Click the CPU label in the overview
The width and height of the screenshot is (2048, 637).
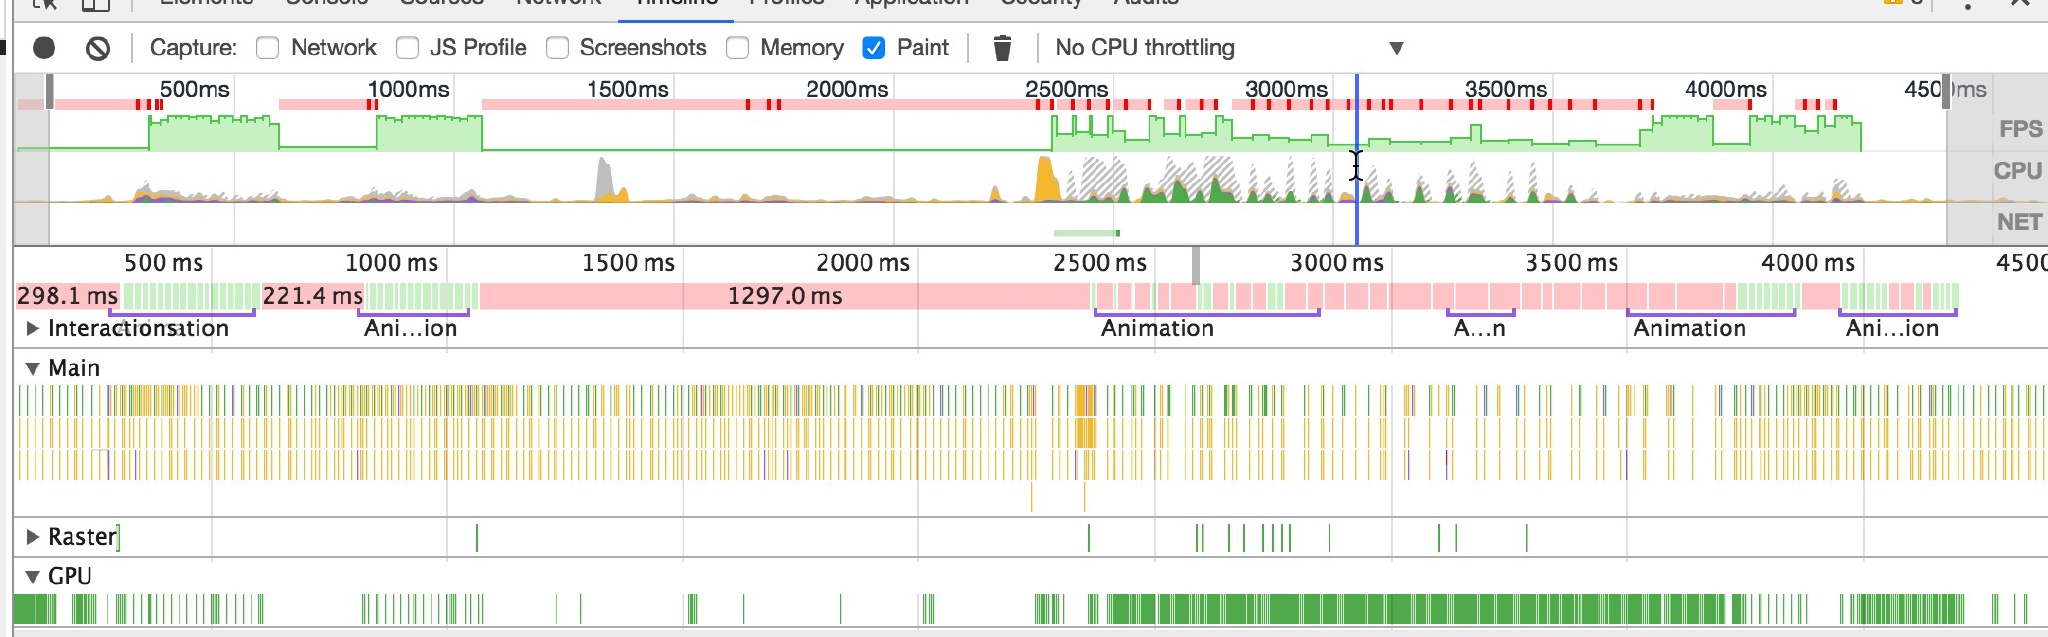2017,171
